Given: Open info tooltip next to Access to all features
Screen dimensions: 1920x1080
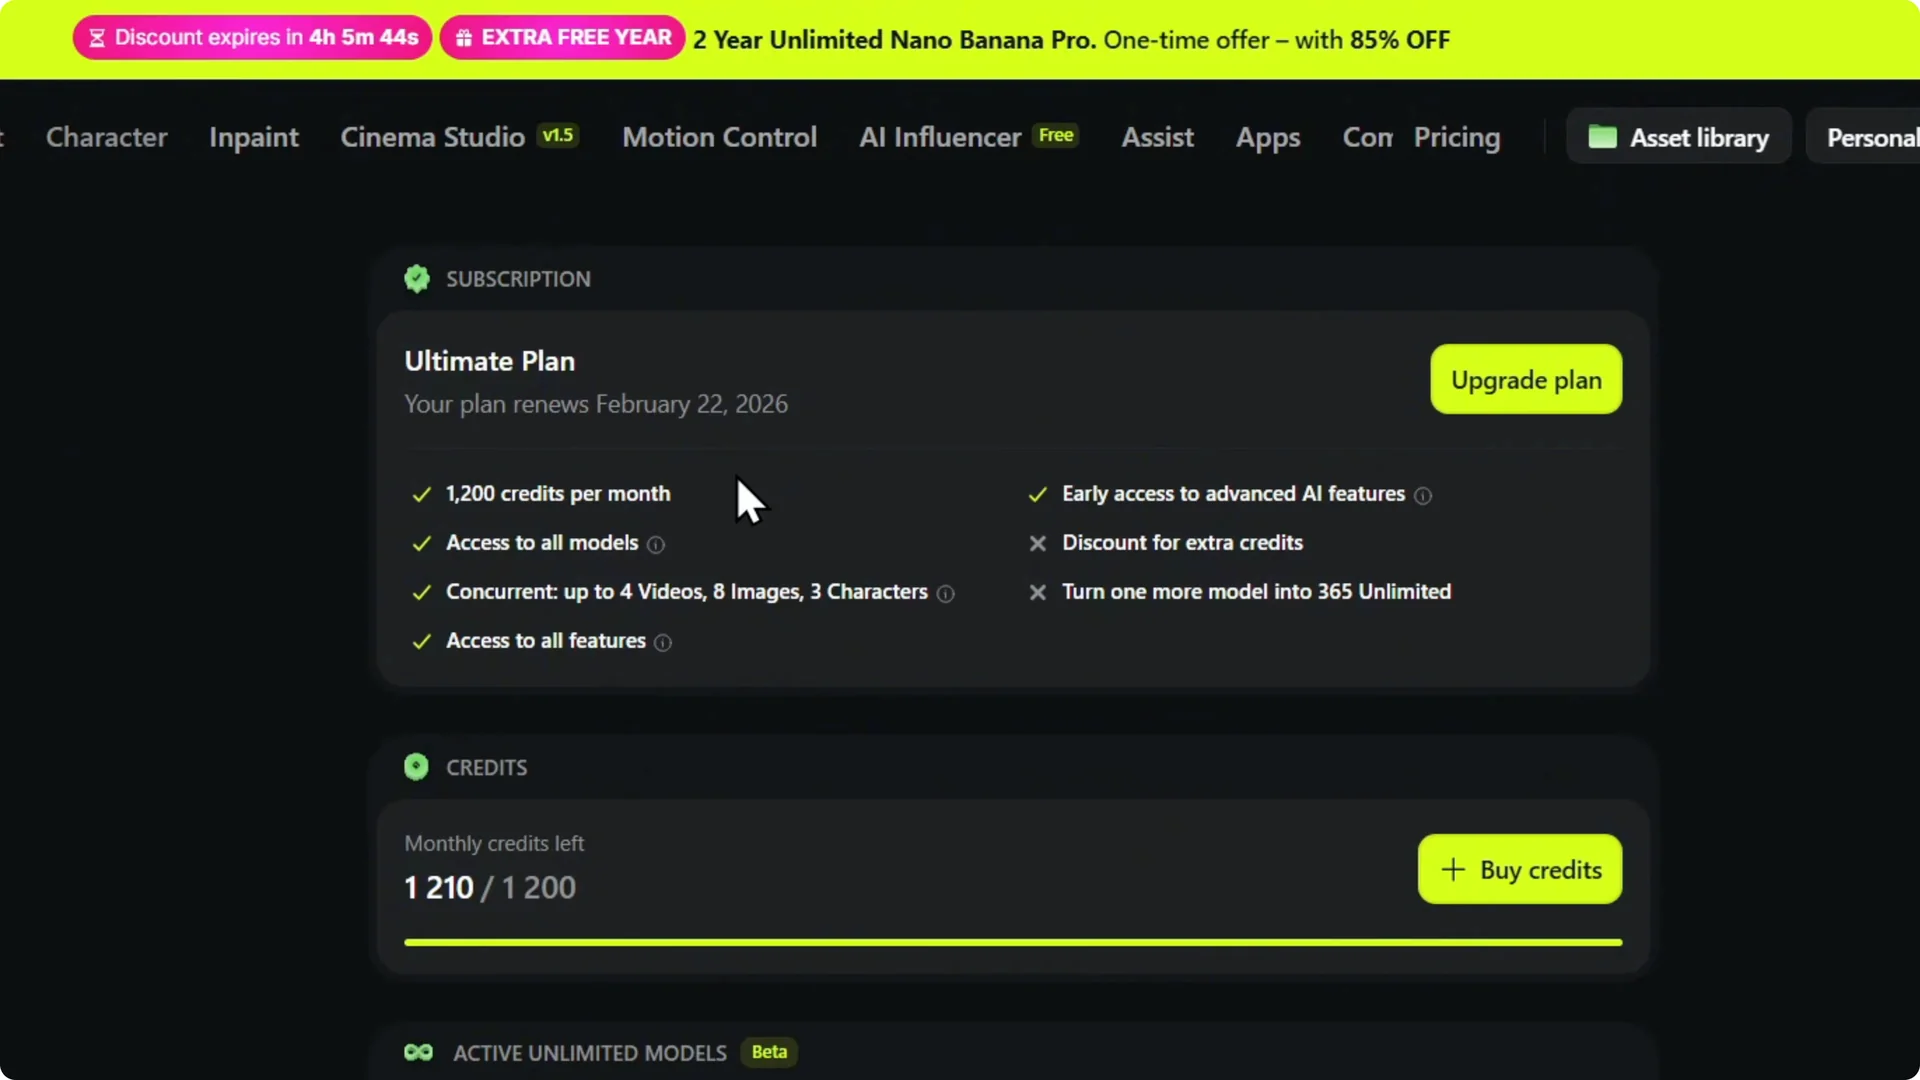Looking at the screenshot, I should [663, 643].
